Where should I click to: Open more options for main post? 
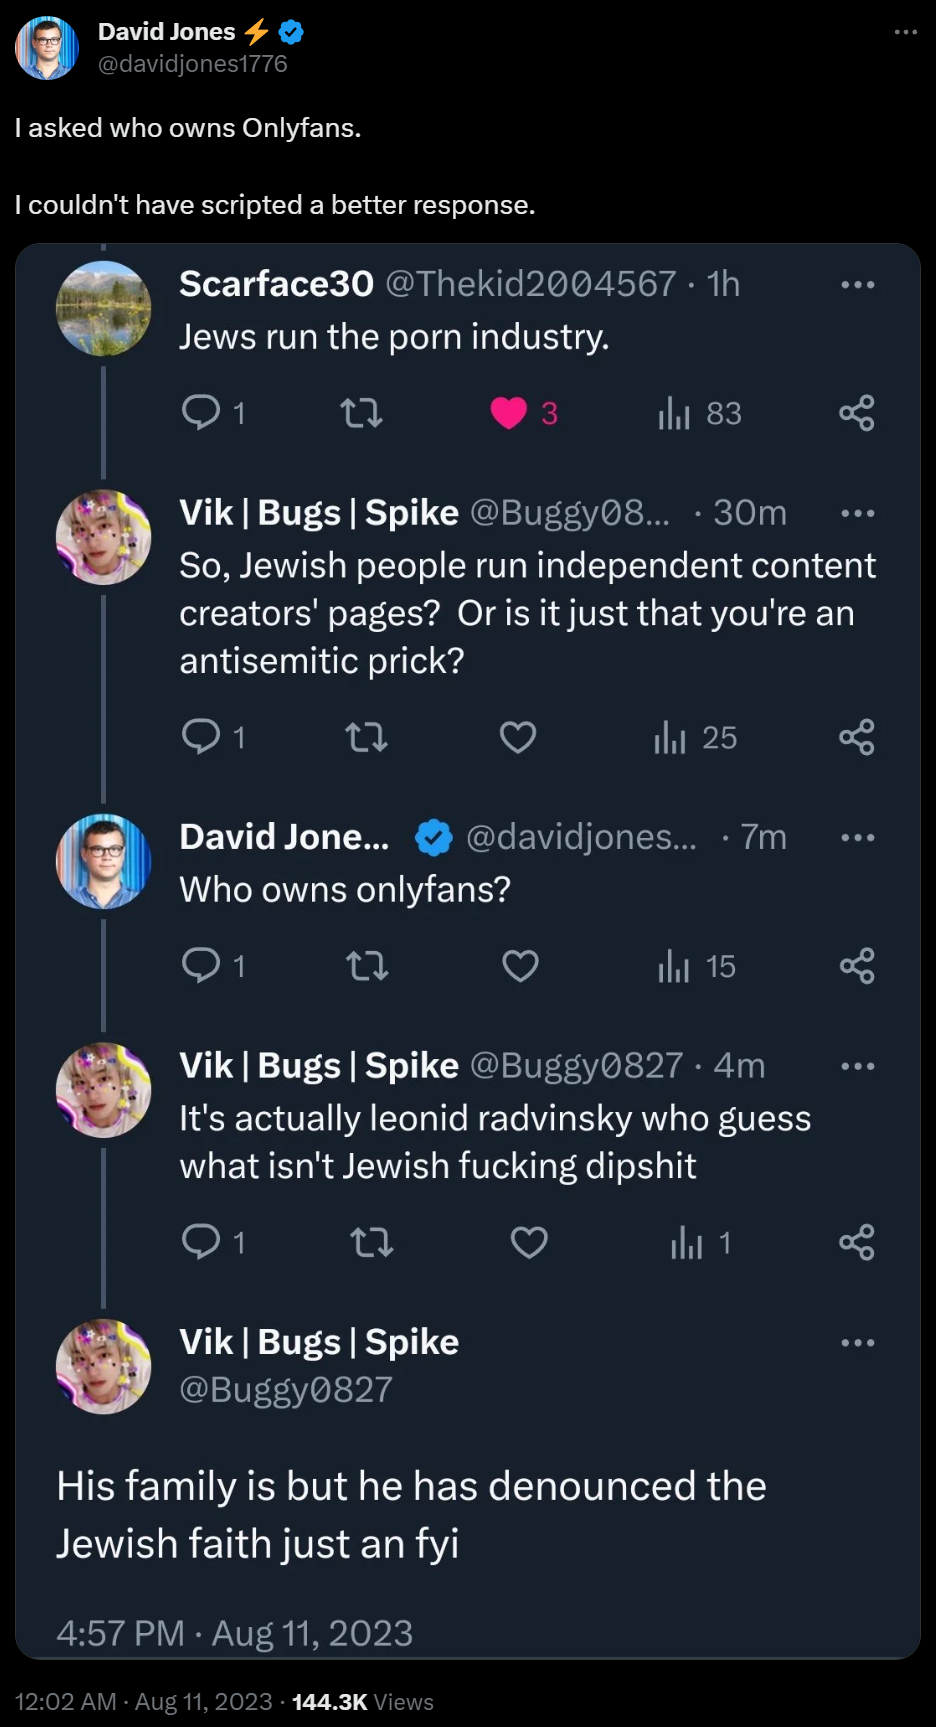tap(905, 32)
